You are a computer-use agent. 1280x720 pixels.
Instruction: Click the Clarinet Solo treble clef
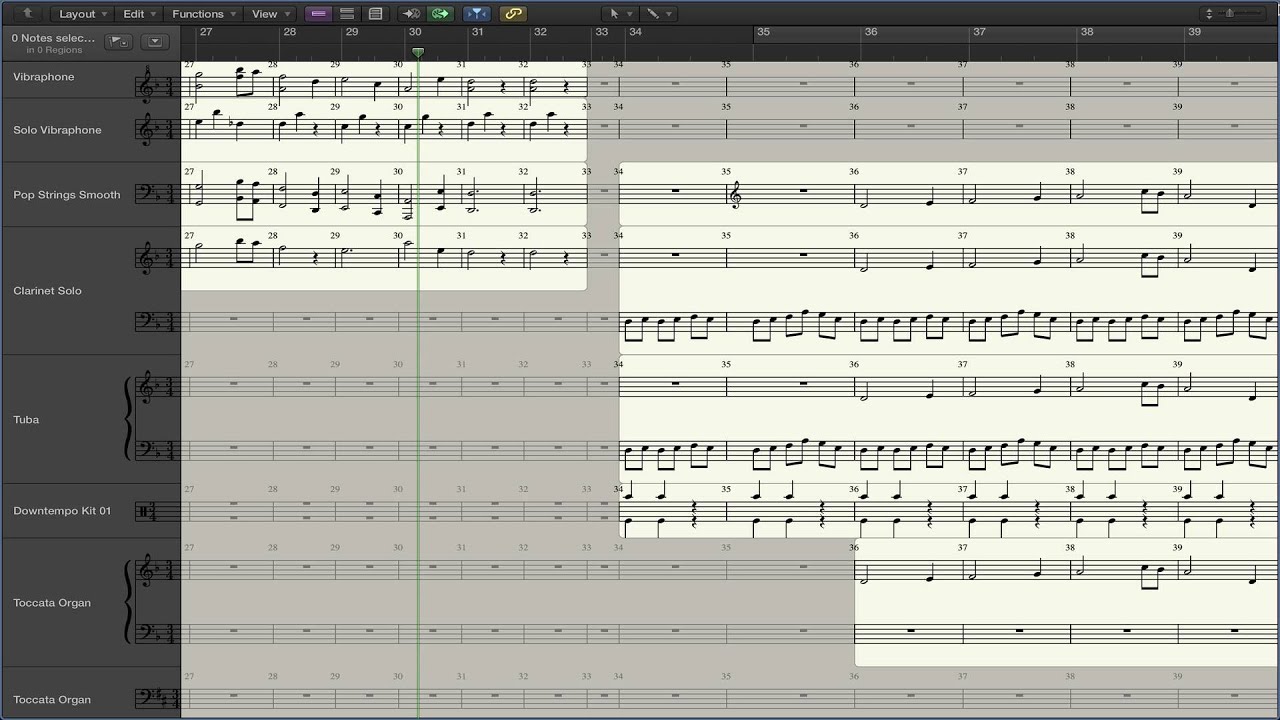tap(146, 257)
